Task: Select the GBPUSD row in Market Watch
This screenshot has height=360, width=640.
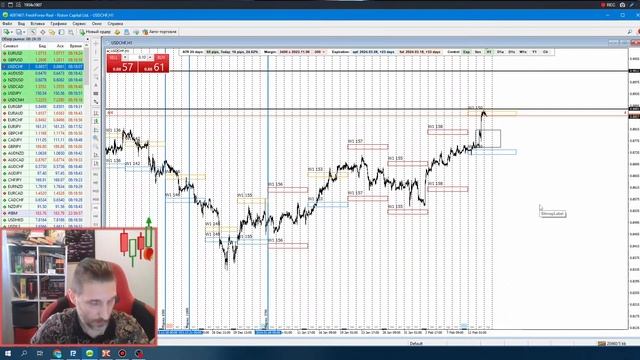Action: tap(42, 60)
